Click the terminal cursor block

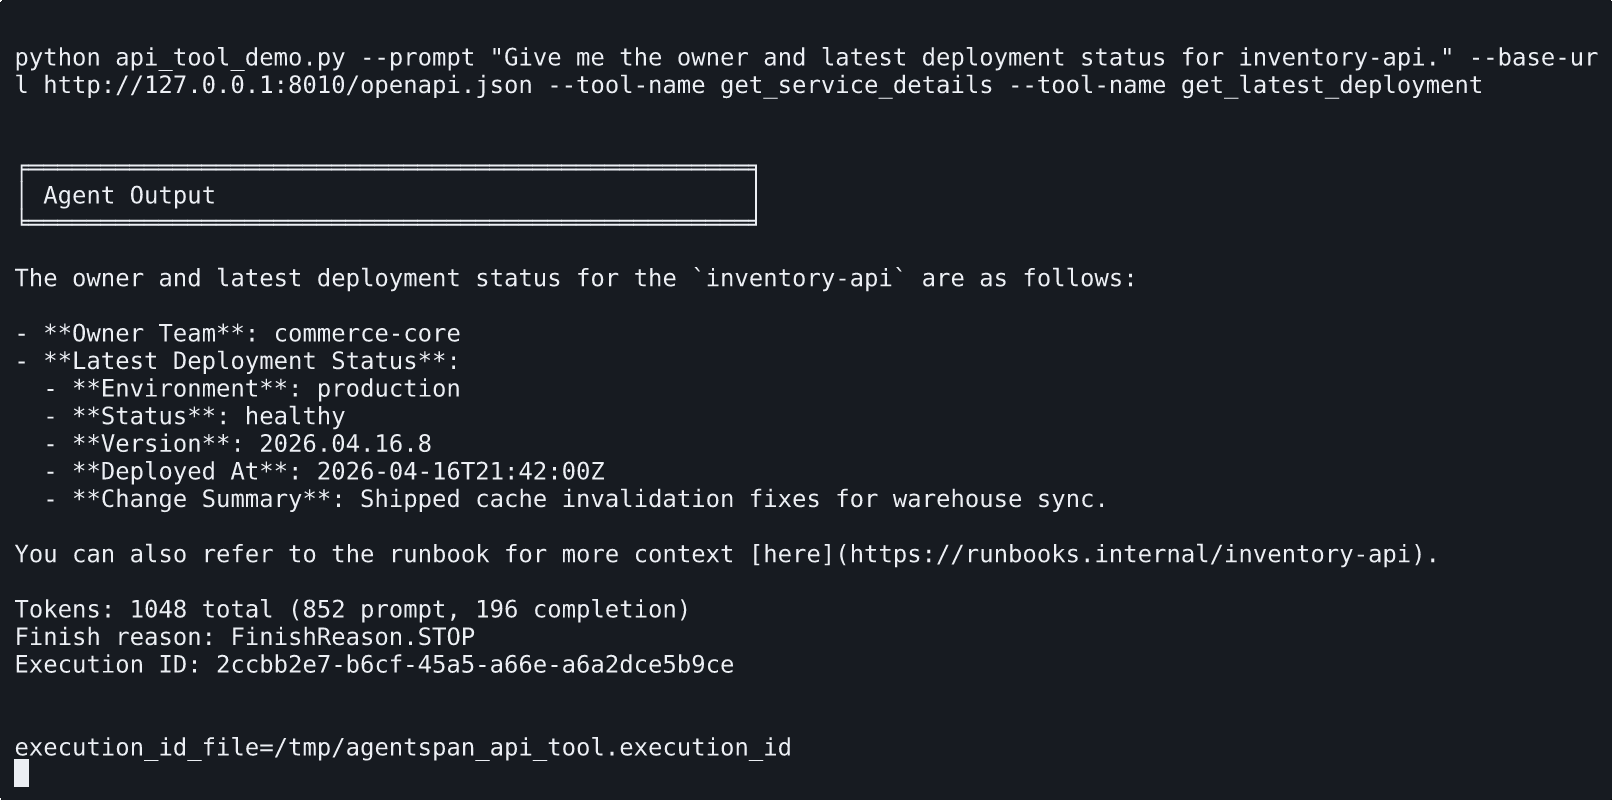[22, 773]
